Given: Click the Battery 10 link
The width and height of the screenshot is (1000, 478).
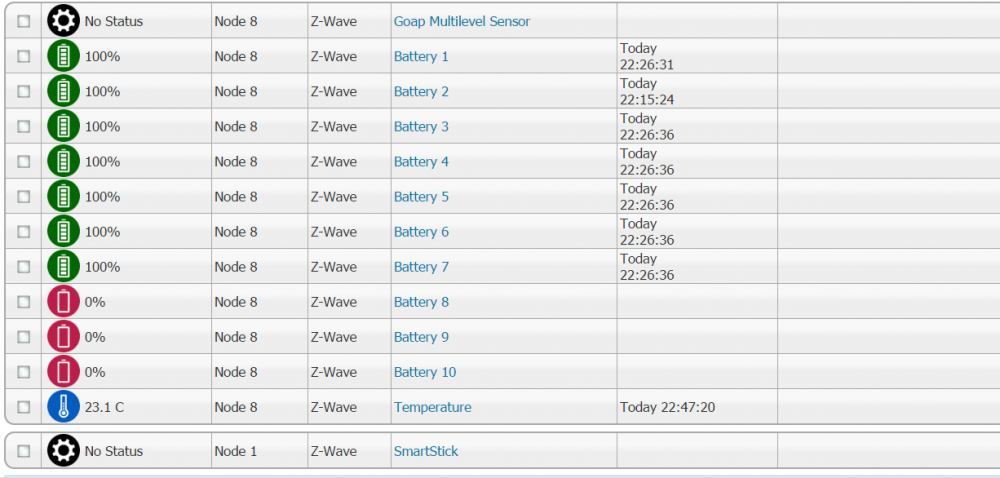Looking at the screenshot, I should click(424, 372).
